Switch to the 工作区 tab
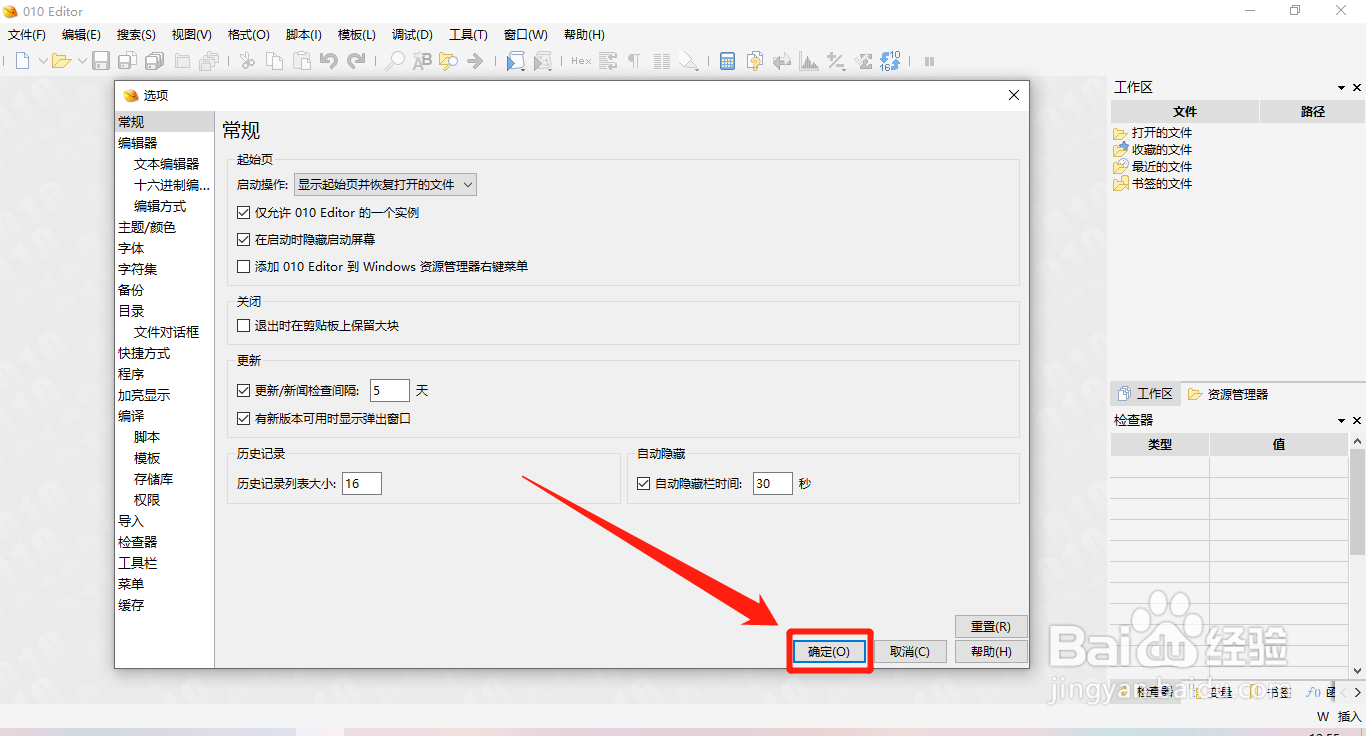The width and height of the screenshot is (1366, 736). pos(1145,394)
